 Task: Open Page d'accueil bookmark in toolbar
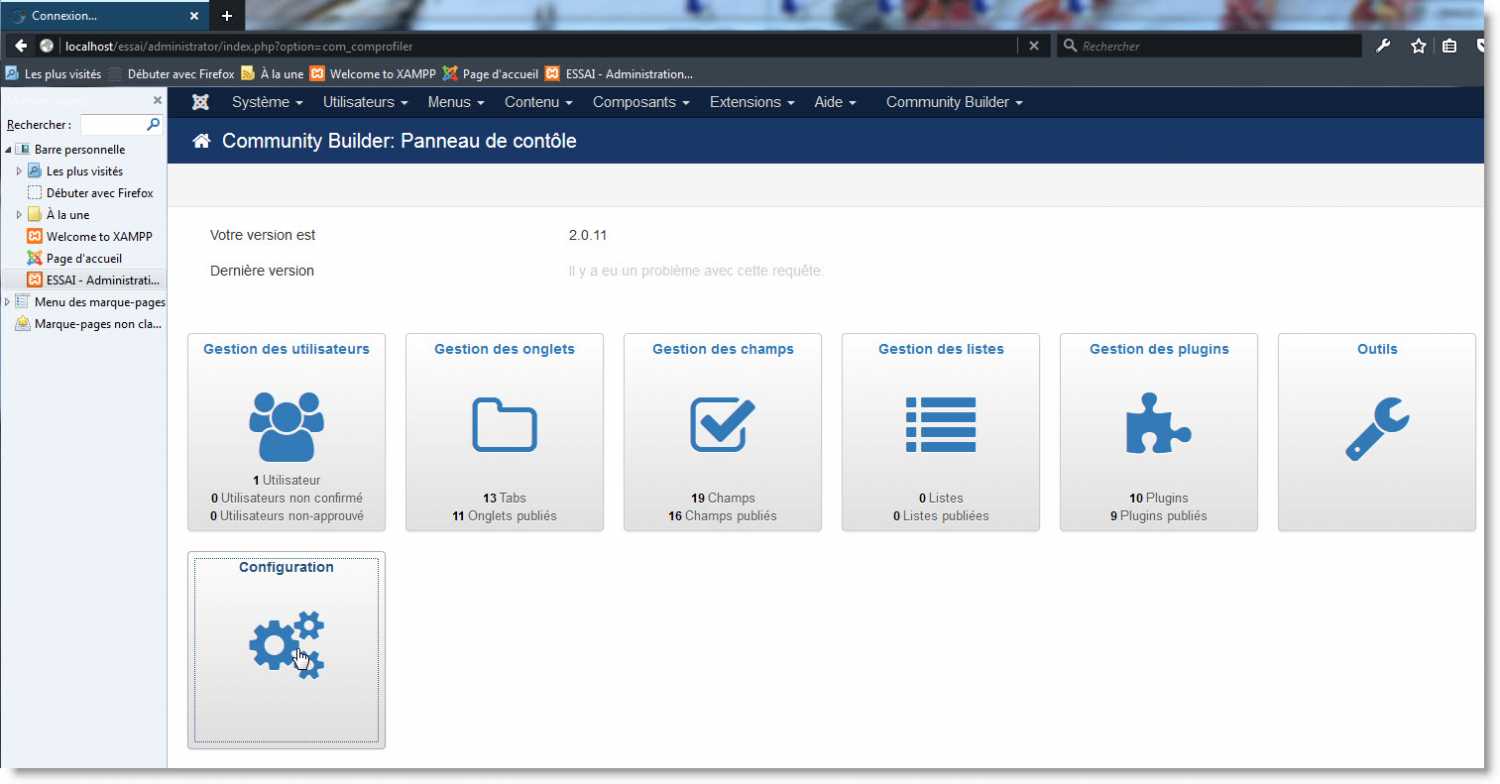coord(490,74)
